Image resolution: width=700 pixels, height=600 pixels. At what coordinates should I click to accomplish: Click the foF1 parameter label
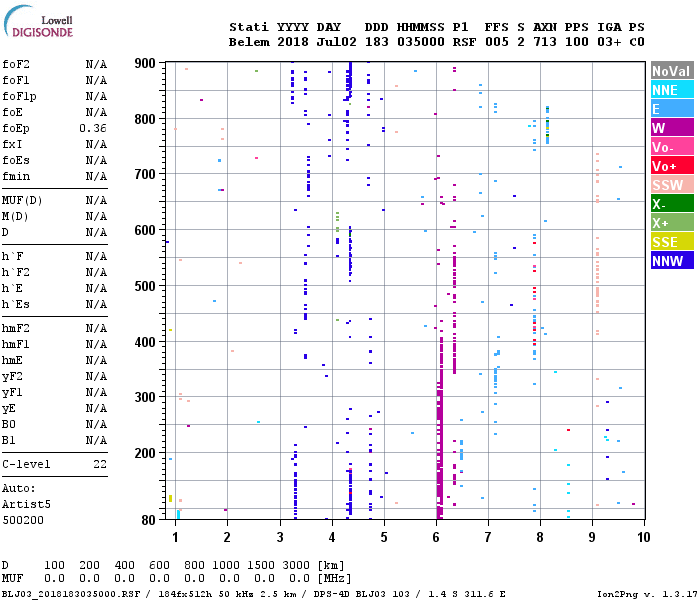click(16, 80)
